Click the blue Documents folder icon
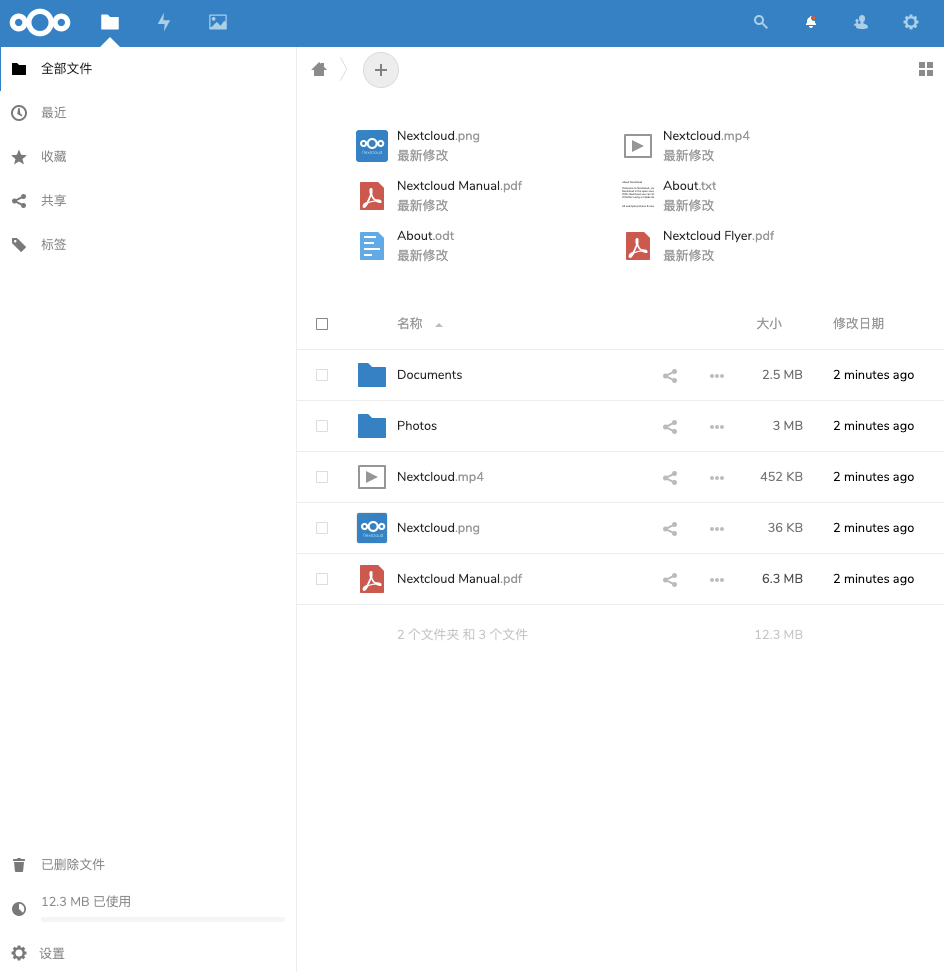Screen dimensions: 944x972 [372, 375]
